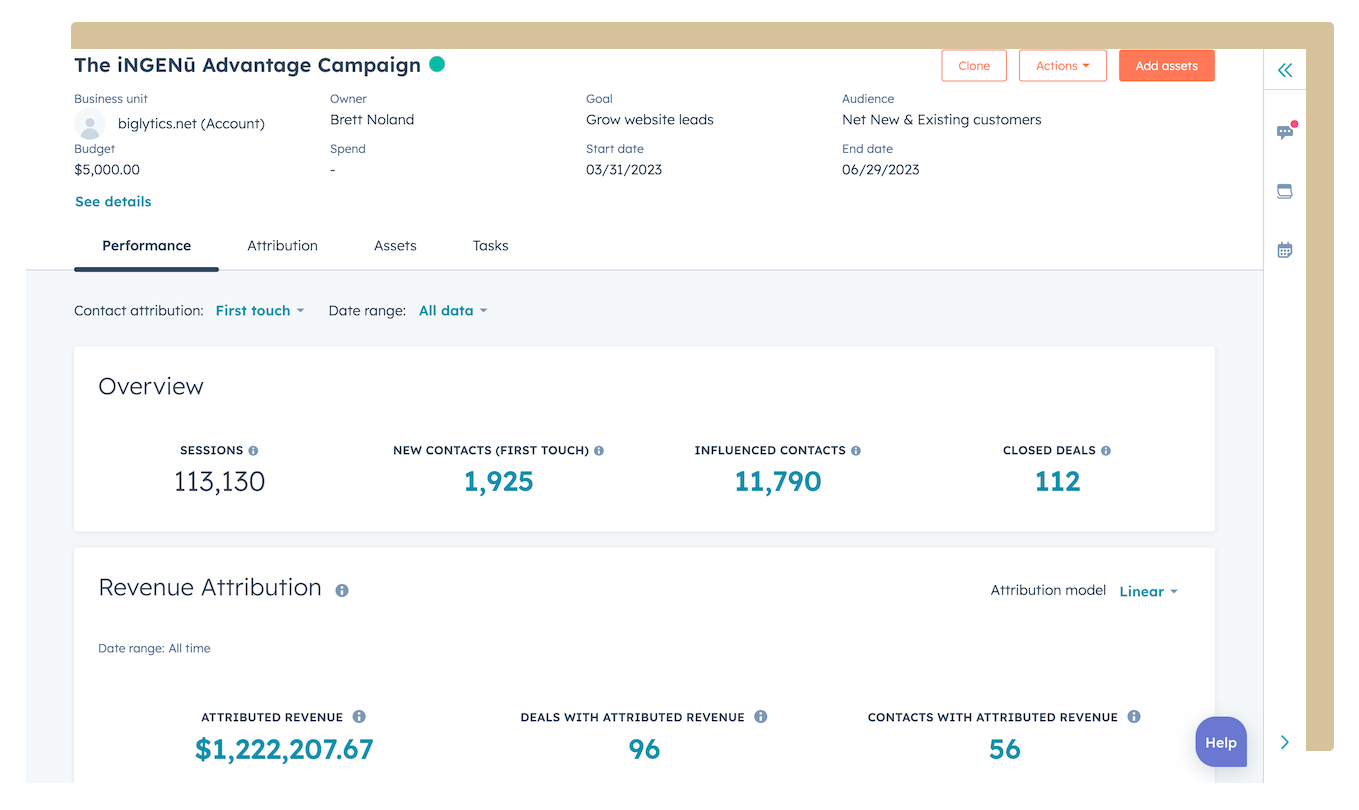Image resolution: width=1359 pixels, height=810 pixels.
Task: Open the window panel icon in sidebar
Action: (x=1285, y=191)
